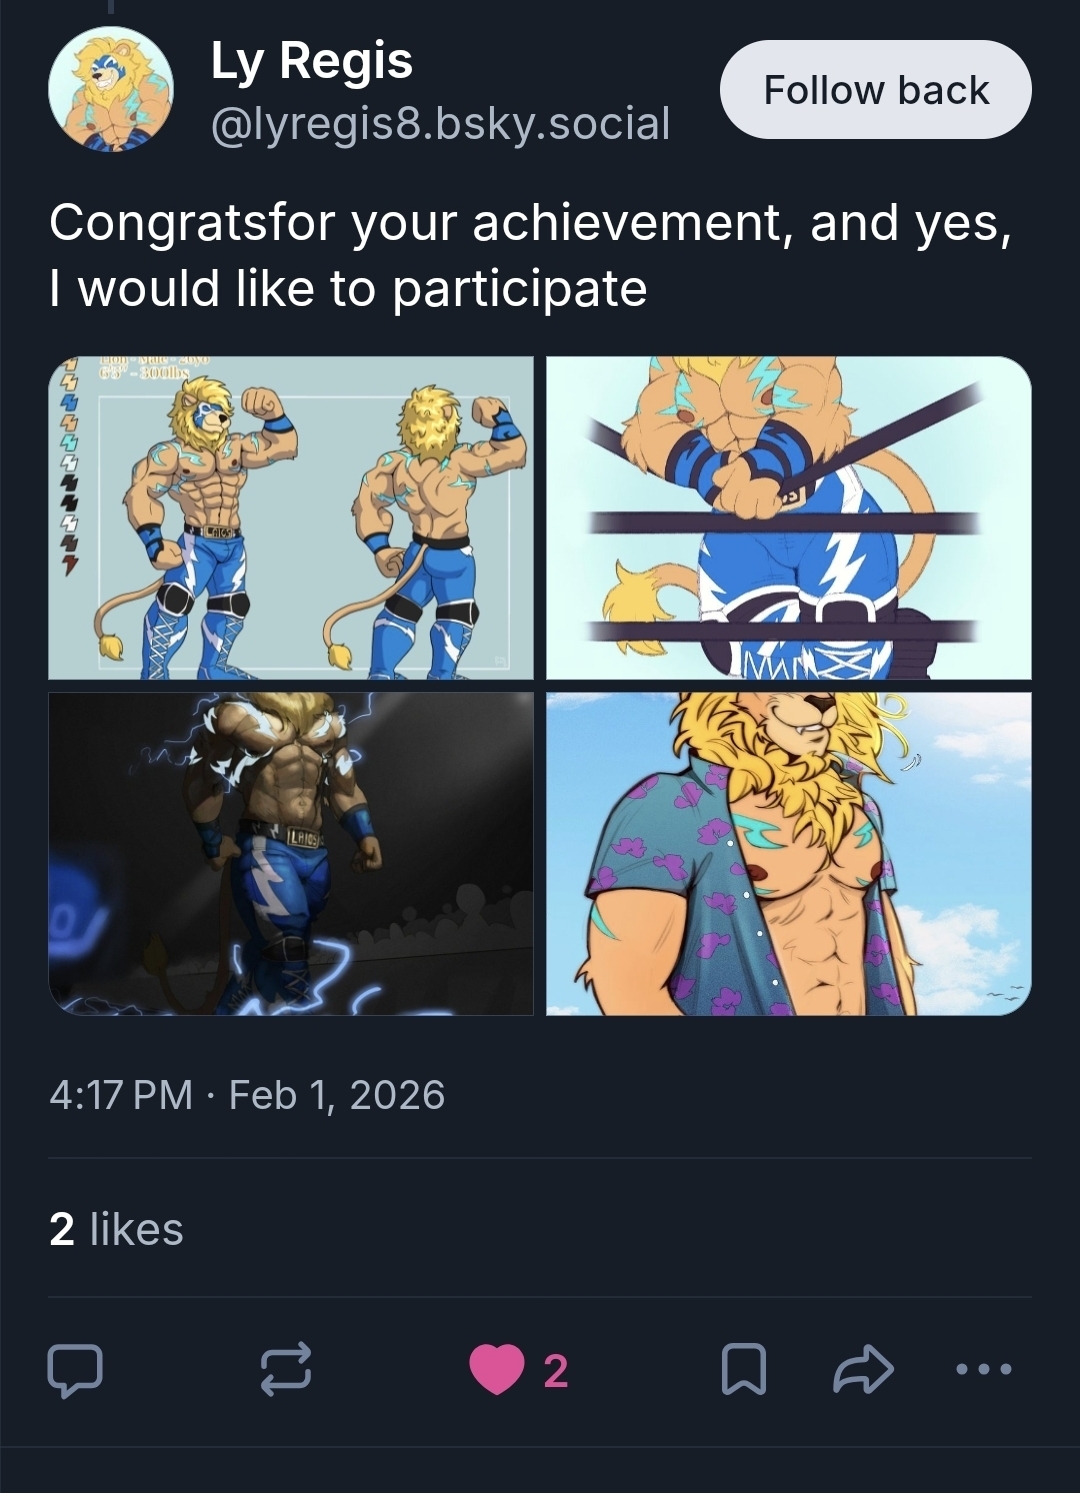Viewport: 1080px width, 1493px height.
Task: Tap the "I would like to participate" line
Action: pyautogui.click(x=348, y=288)
